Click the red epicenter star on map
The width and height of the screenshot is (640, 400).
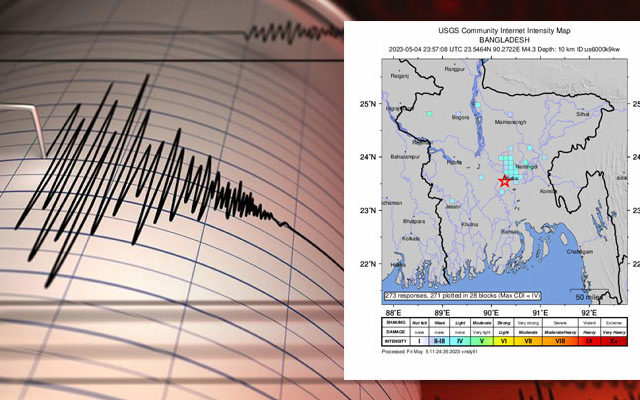505,181
